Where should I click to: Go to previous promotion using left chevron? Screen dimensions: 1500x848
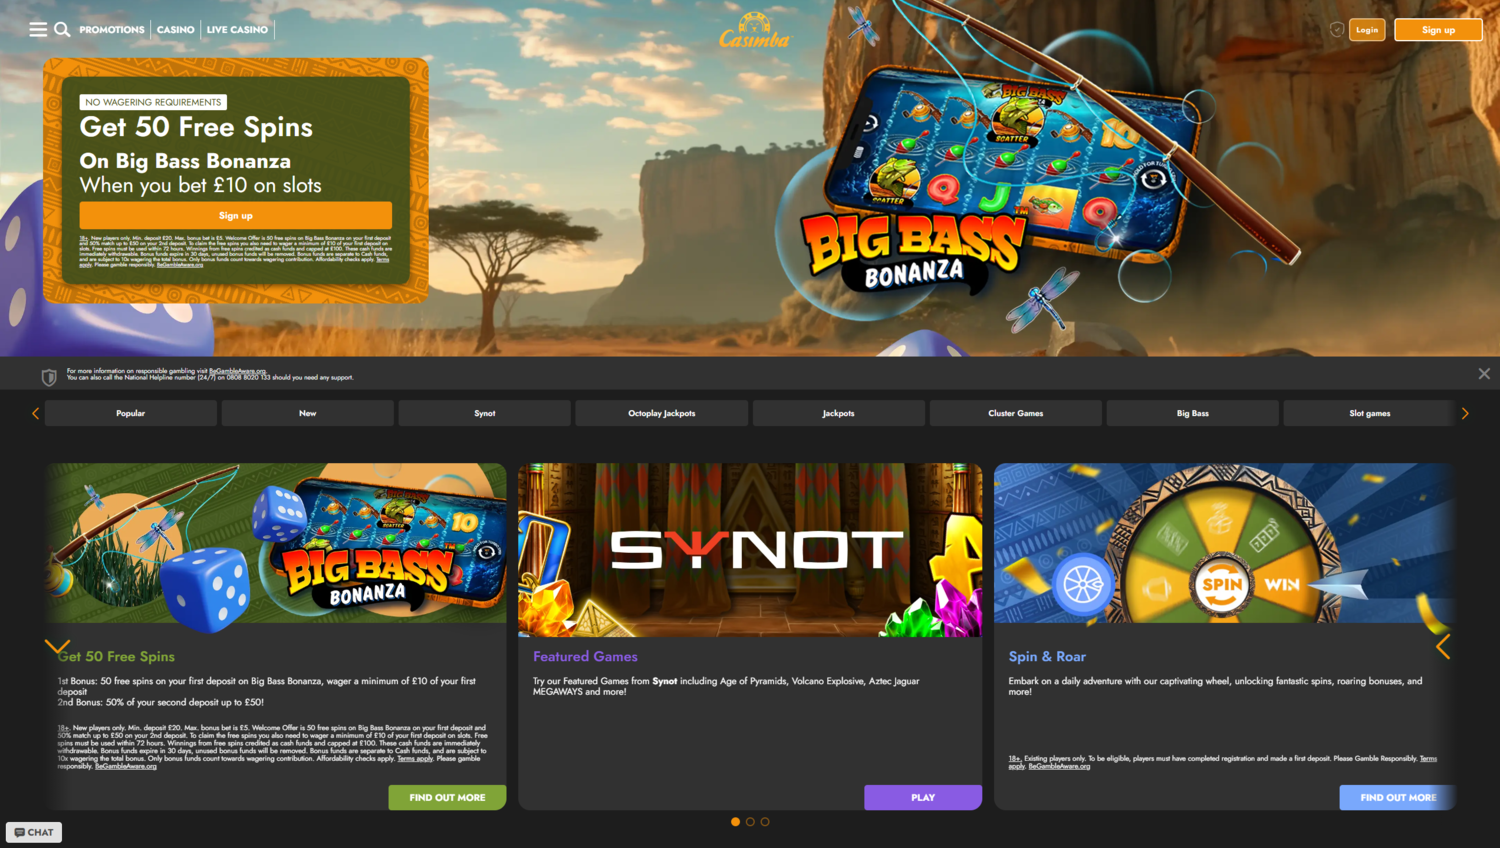click(57, 647)
